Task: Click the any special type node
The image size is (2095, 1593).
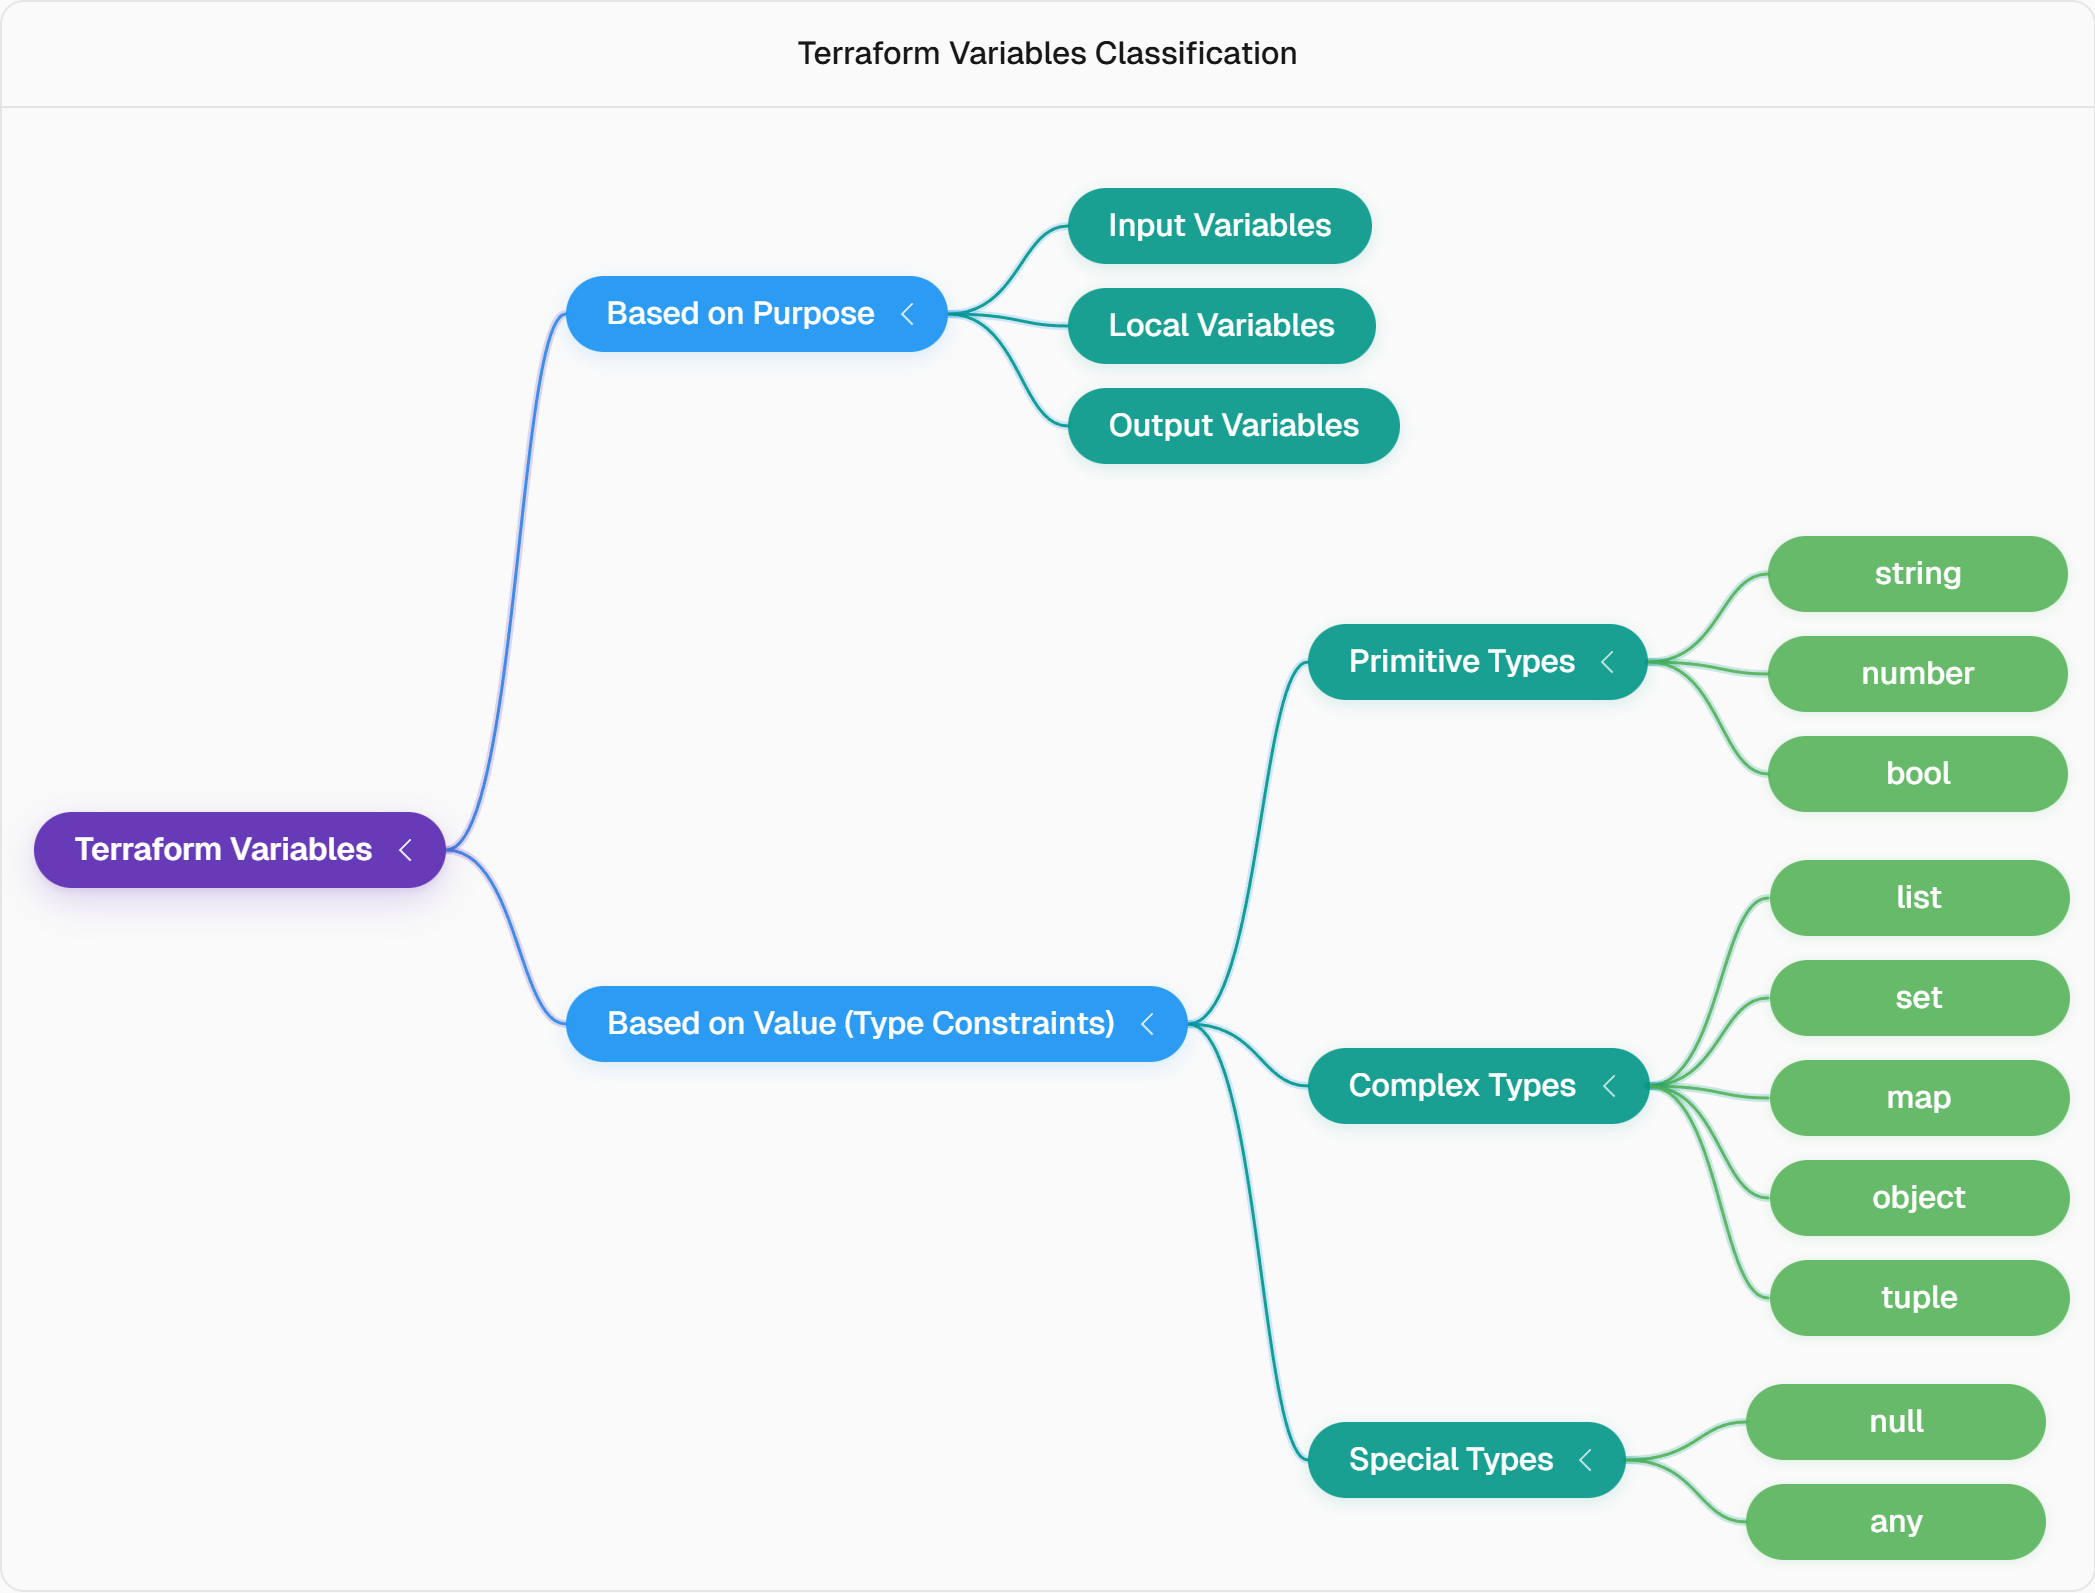Action: (x=1895, y=1522)
